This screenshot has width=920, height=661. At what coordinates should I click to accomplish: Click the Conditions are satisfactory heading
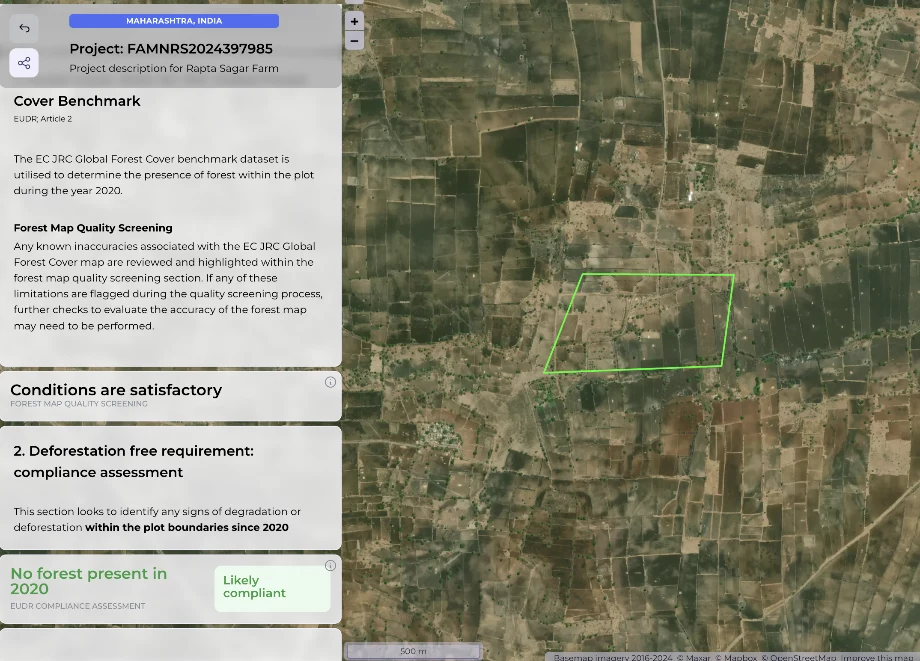(116, 390)
